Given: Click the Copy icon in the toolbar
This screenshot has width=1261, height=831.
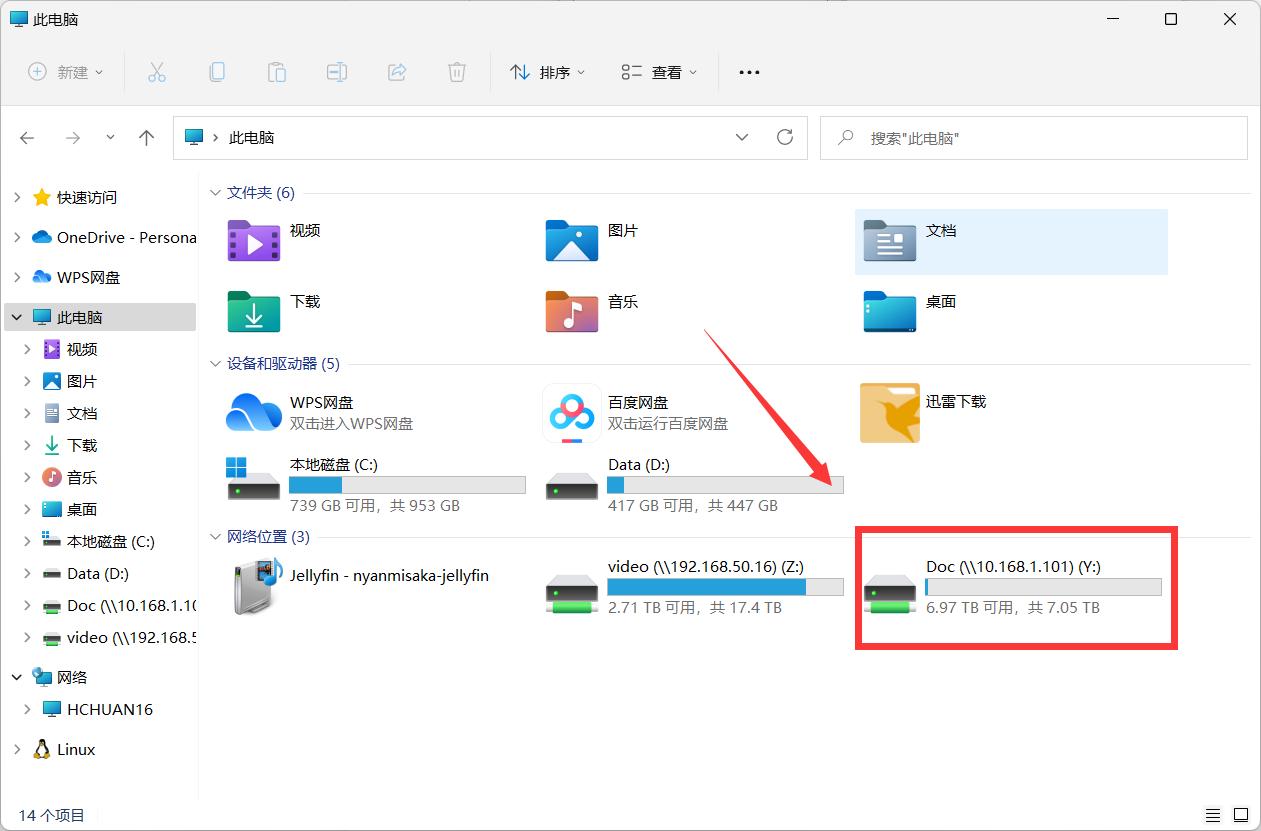Looking at the screenshot, I should click(217, 71).
